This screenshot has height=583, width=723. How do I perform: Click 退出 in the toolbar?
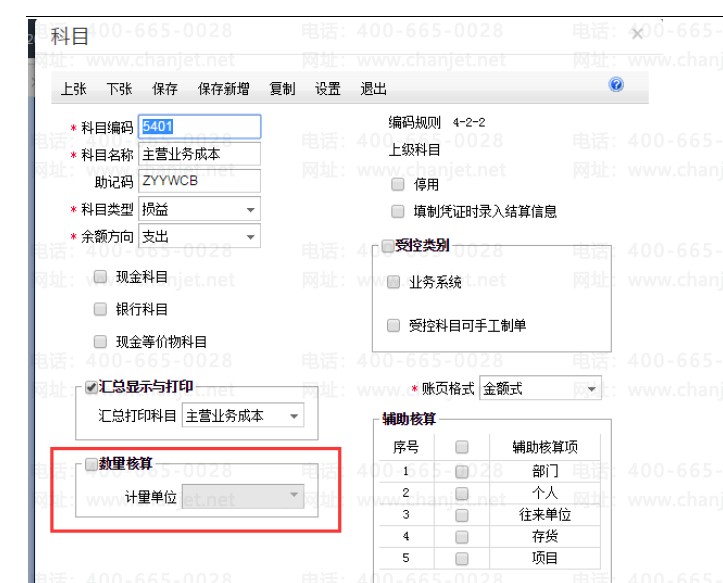373,89
